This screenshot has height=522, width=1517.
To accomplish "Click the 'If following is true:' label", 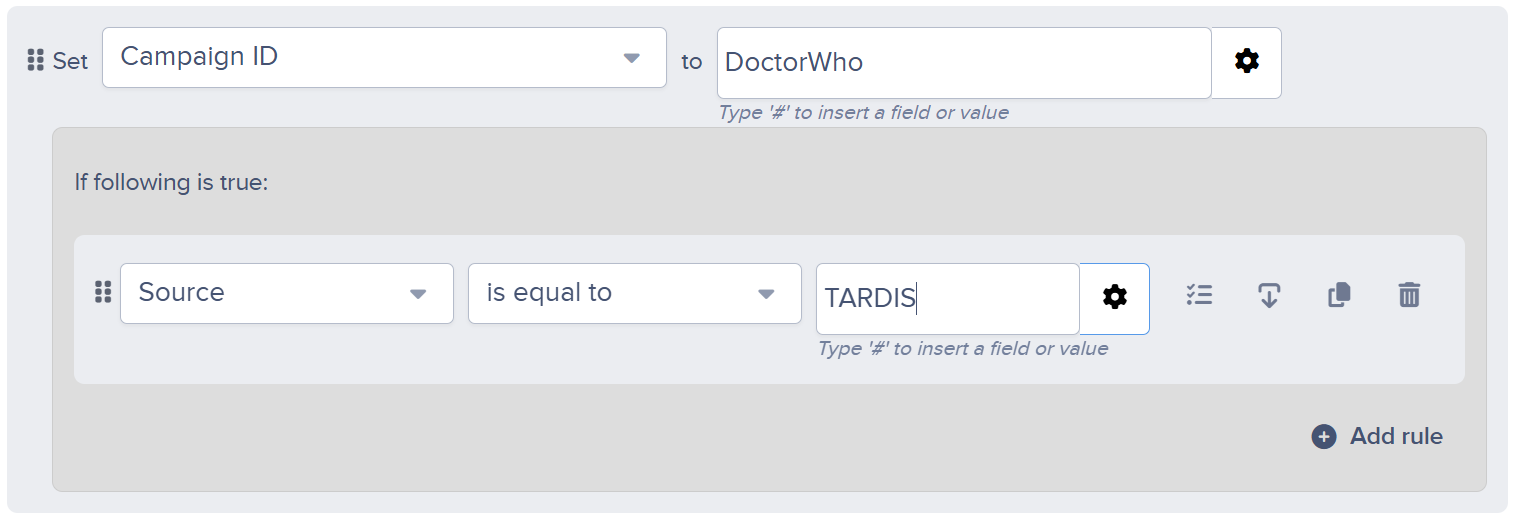I will [x=171, y=182].
